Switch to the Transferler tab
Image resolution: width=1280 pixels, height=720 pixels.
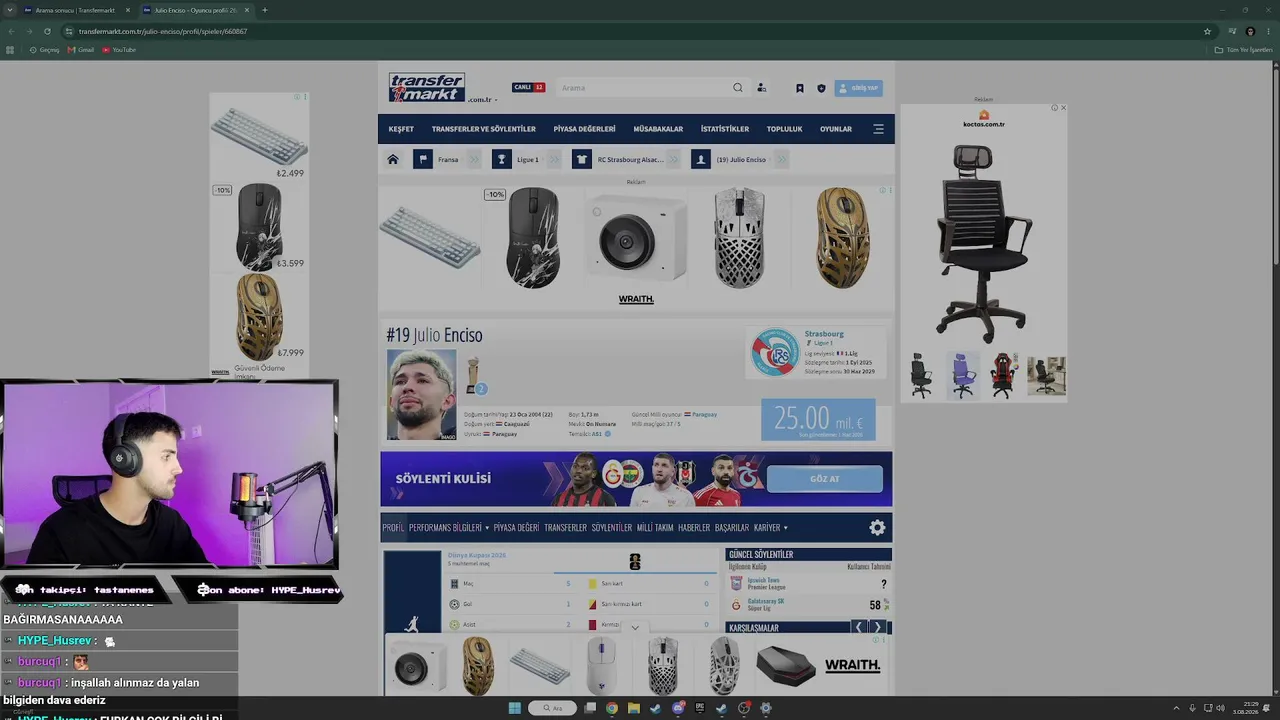[565, 528]
